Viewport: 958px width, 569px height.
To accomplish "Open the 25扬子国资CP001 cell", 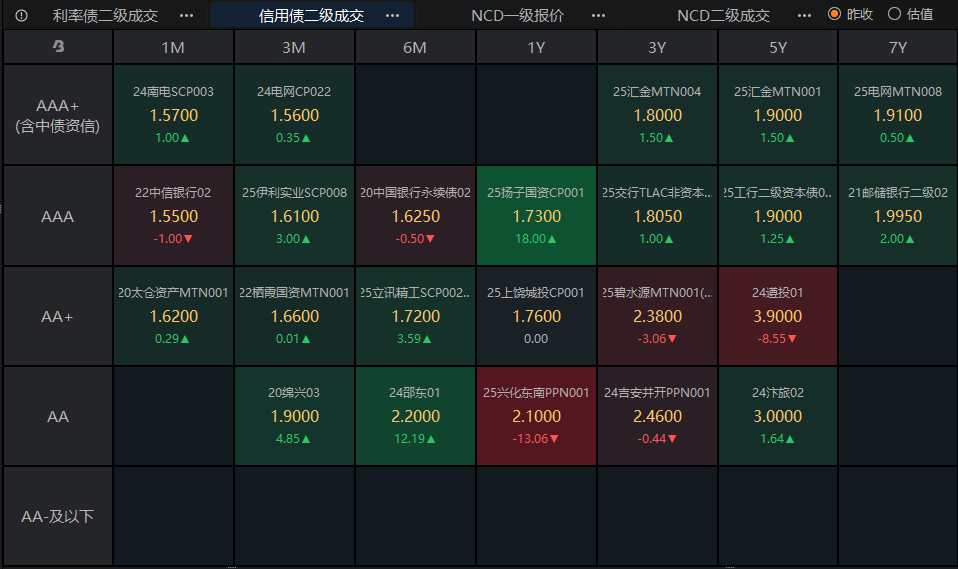I will pos(536,216).
